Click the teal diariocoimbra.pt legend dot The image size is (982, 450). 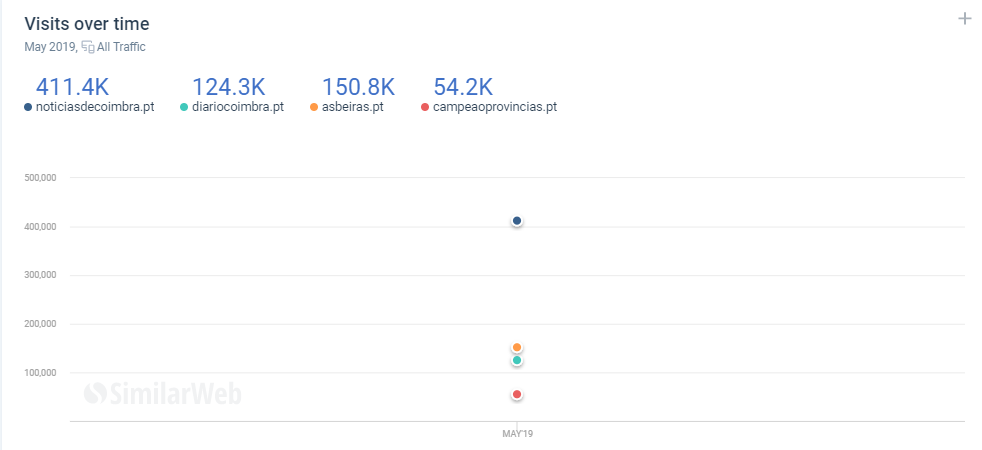pyautogui.click(x=183, y=107)
